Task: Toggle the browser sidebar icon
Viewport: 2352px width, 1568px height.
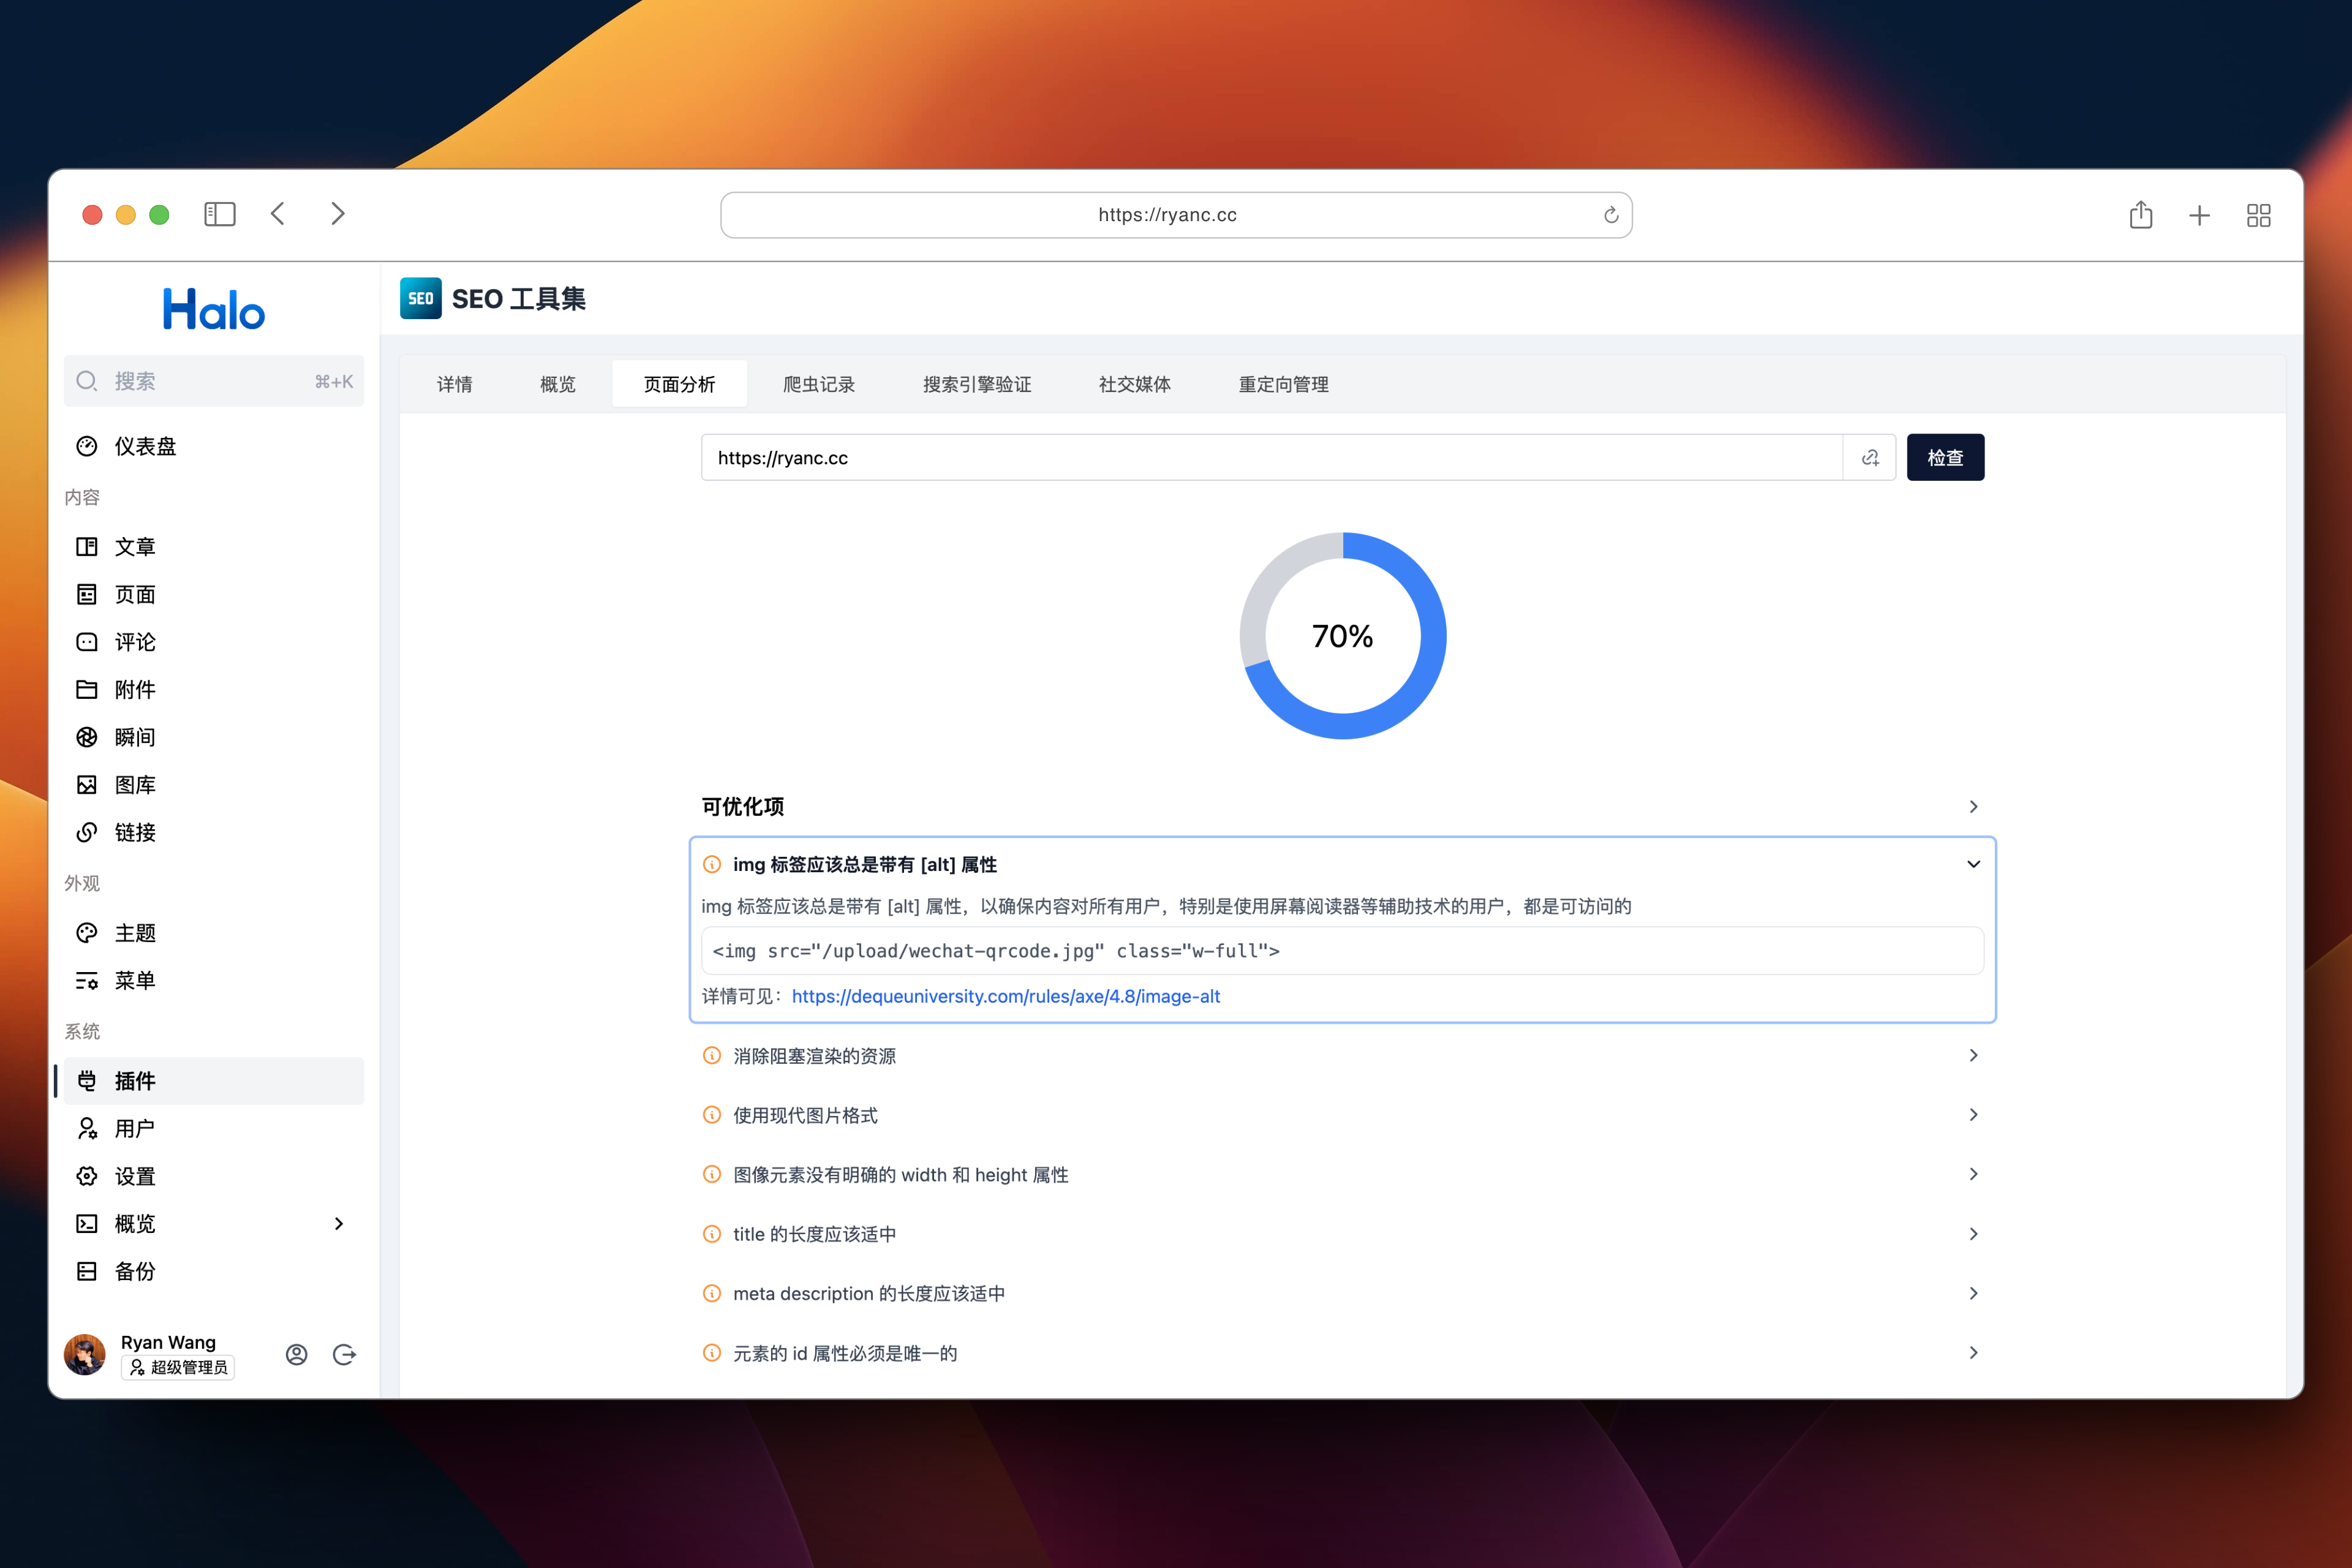Action: click(x=219, y=214)
